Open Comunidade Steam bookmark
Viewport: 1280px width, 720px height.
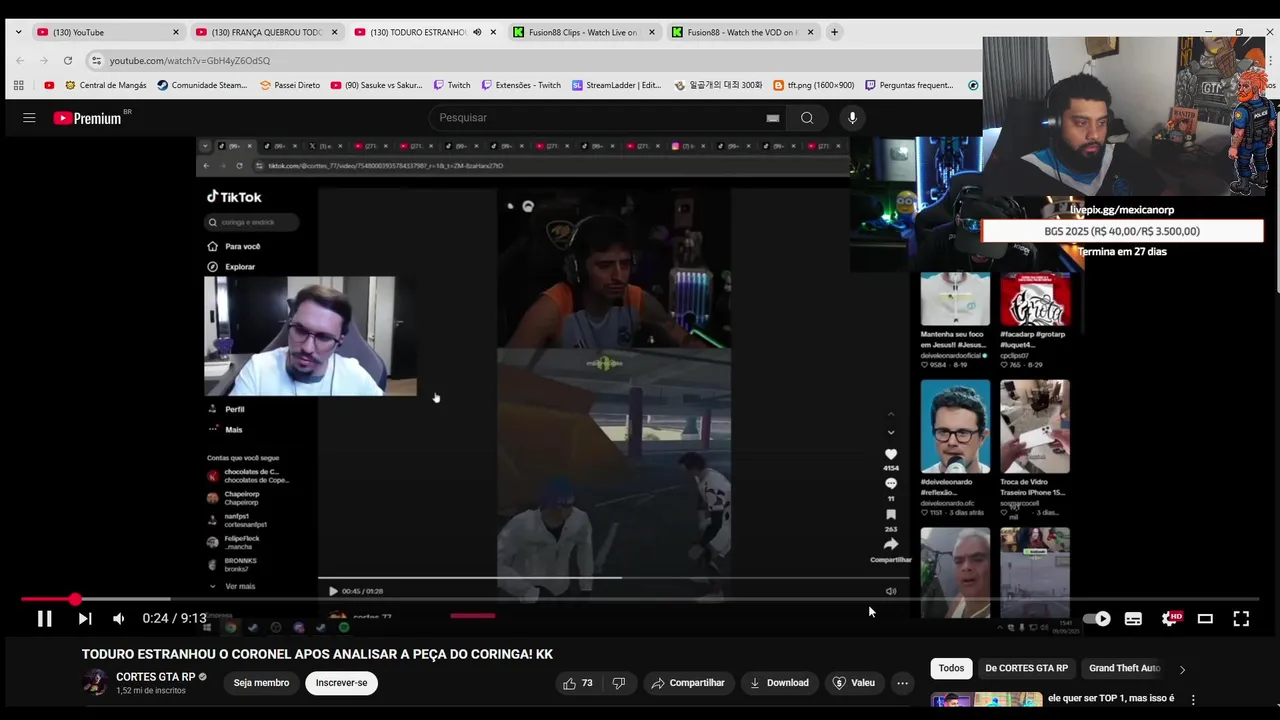[x=201, y=85]
